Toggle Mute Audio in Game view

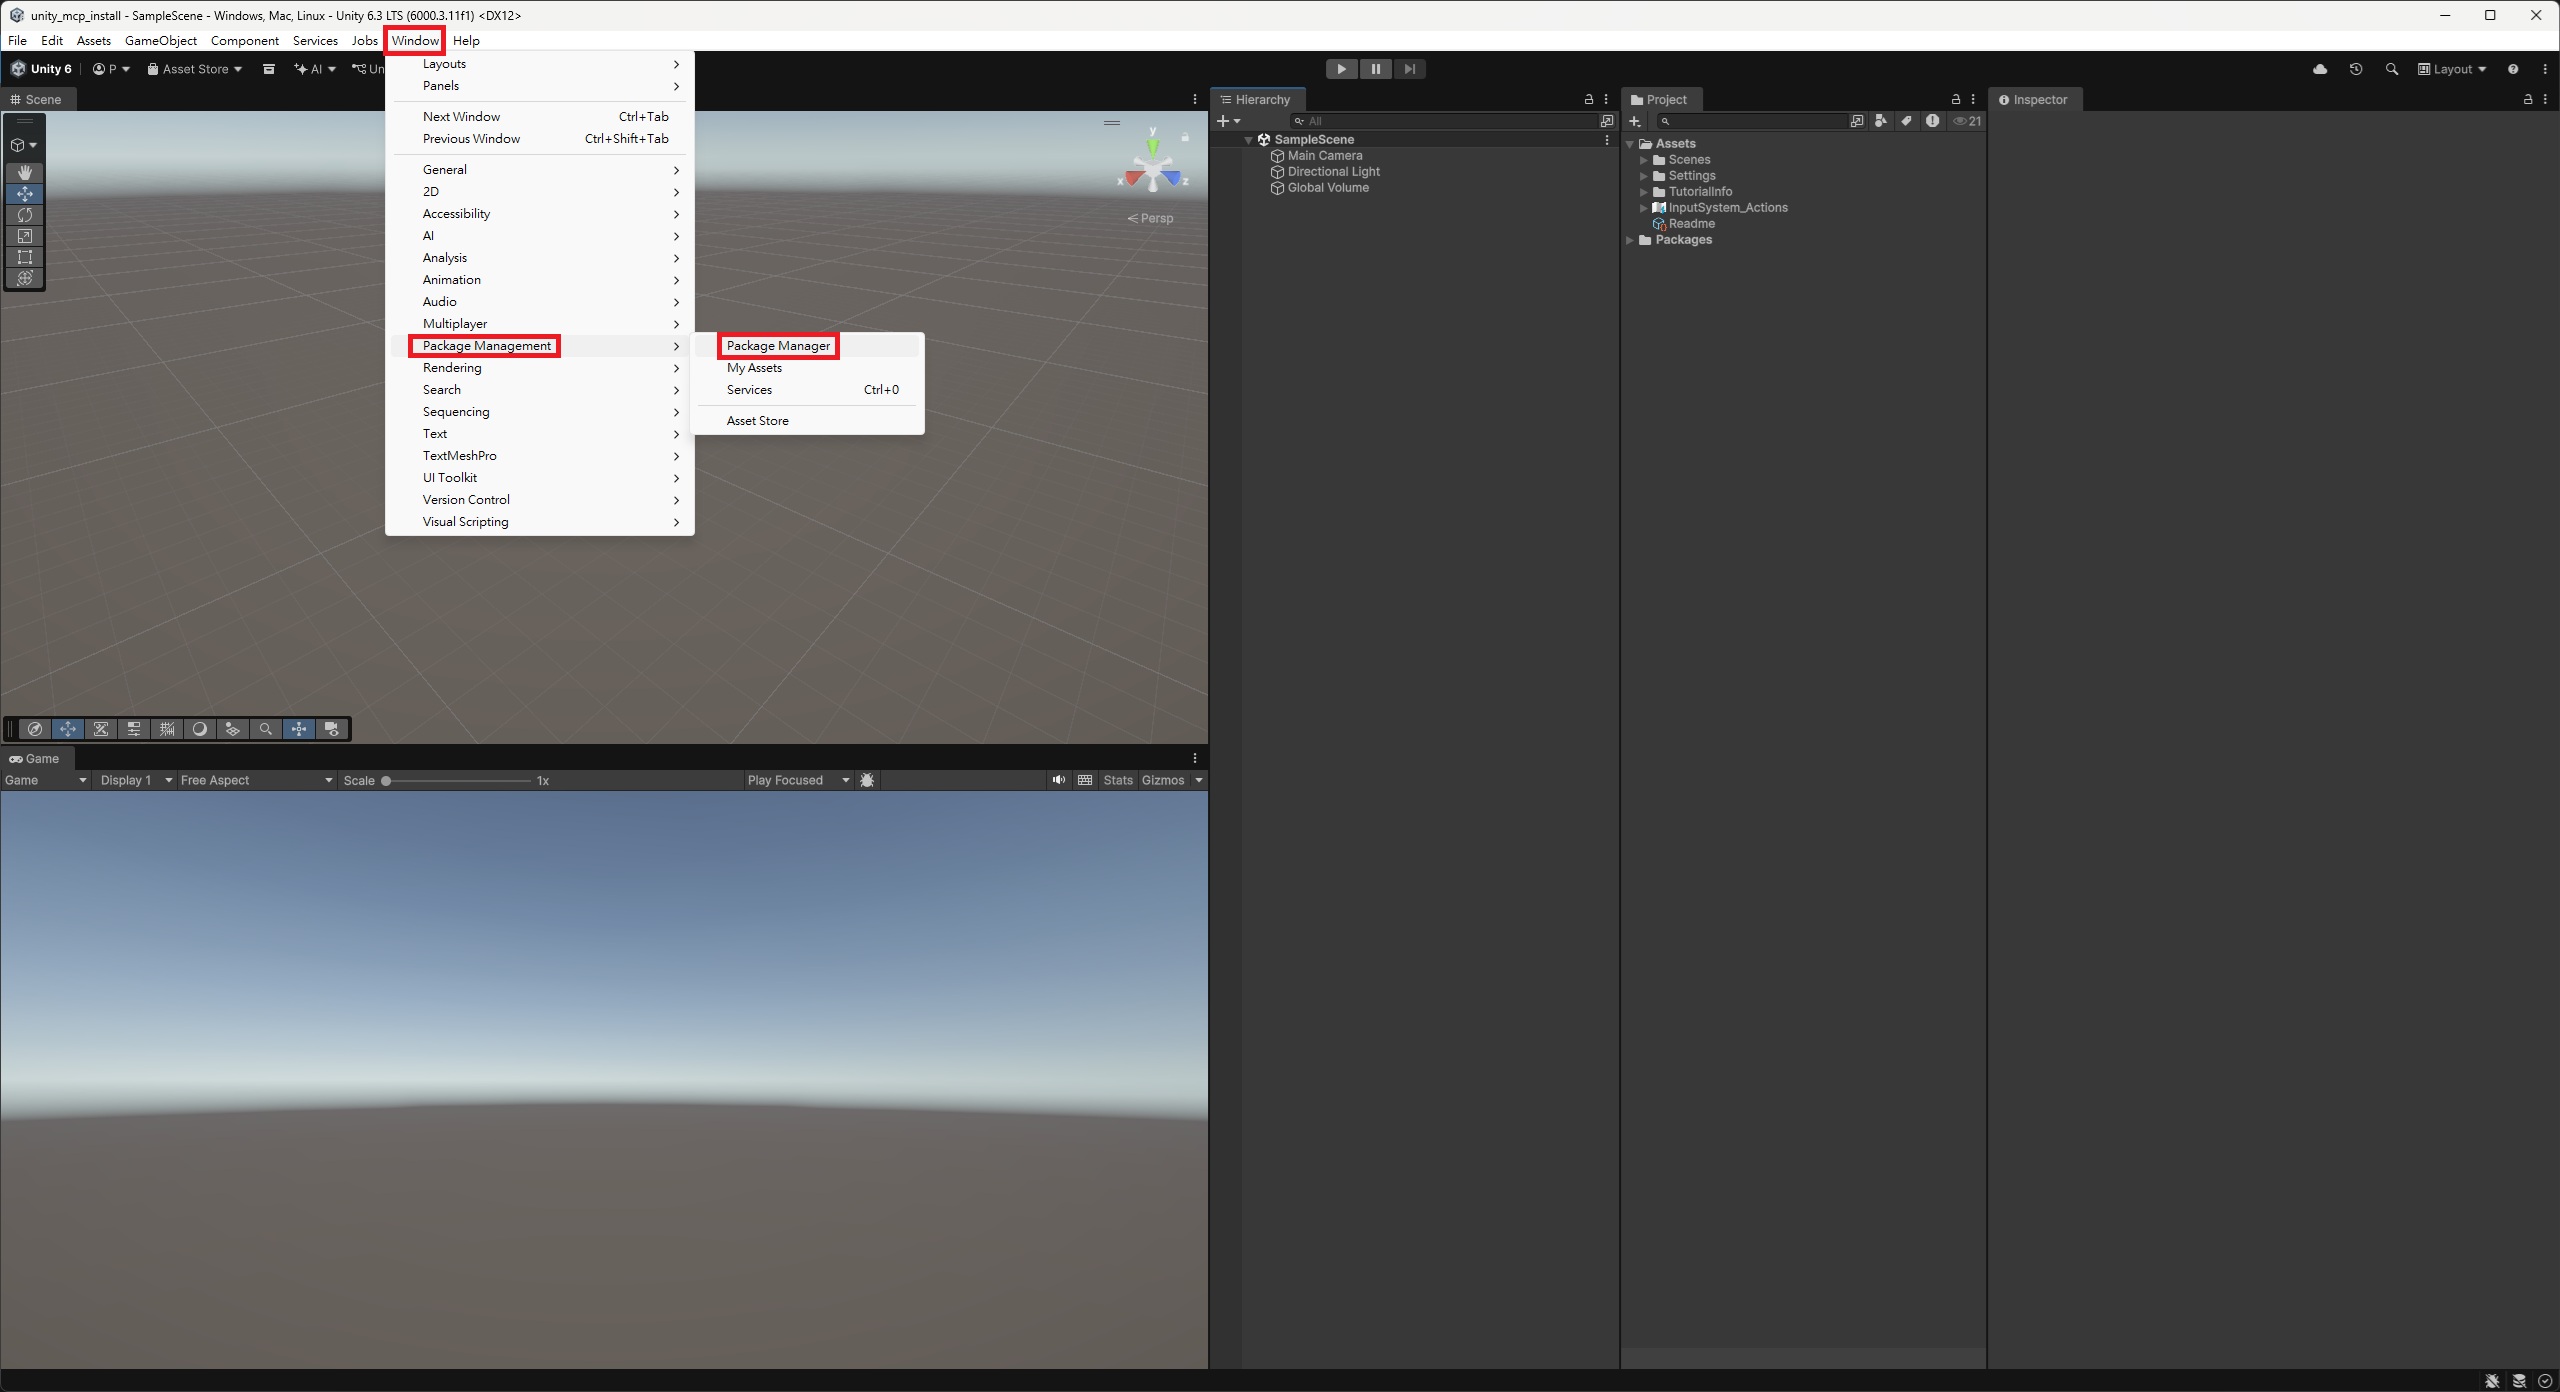pos(1058,780)
